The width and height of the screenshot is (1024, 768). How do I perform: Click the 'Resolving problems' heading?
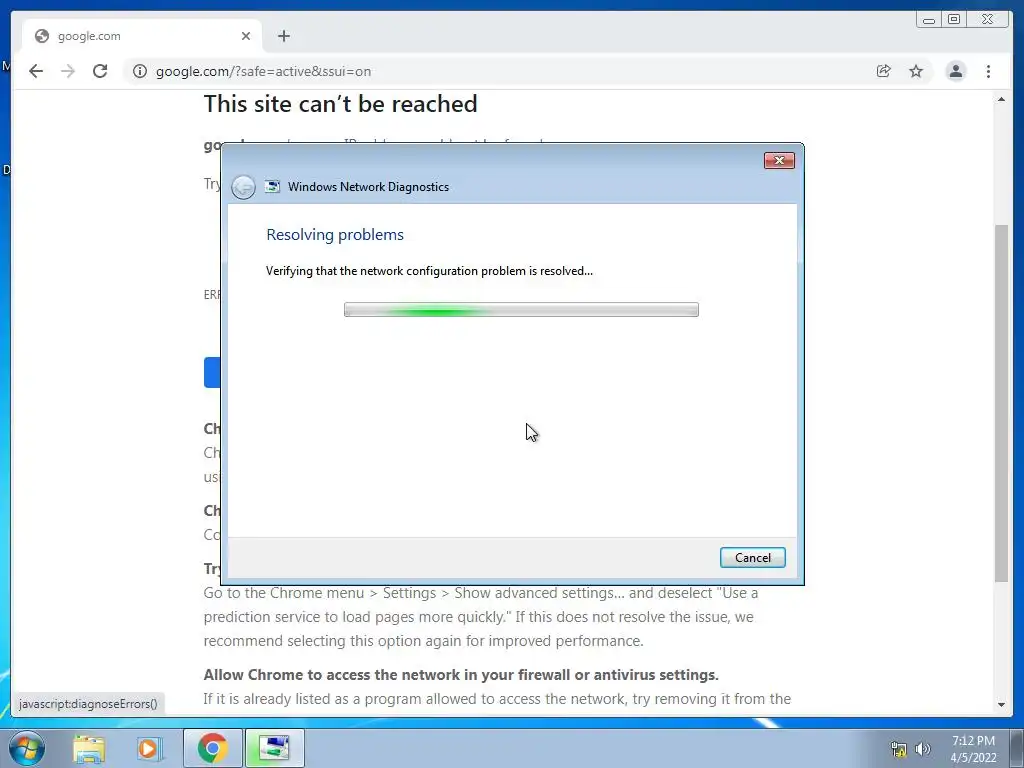(335, 234)
